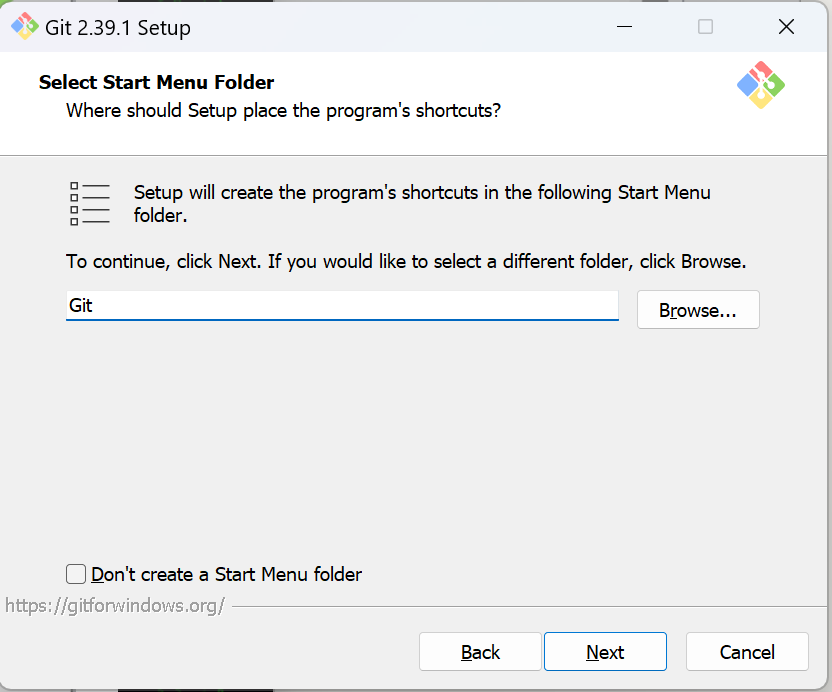Click into the Git folder name field
Viewport: 832px width, 692px height.
point(342,306)
